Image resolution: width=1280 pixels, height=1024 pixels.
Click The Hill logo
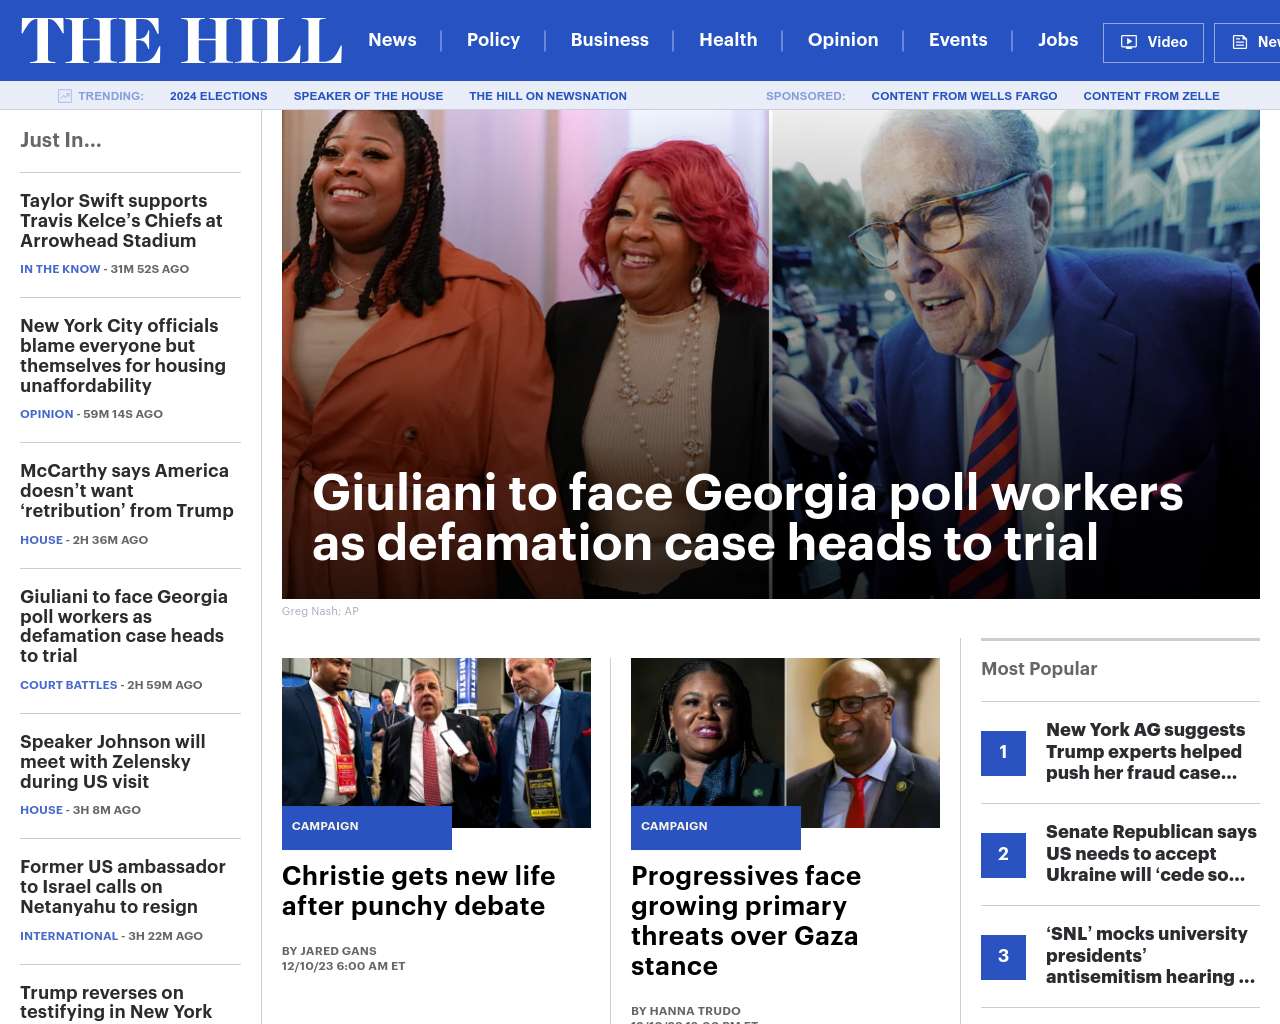pos(181,41)
